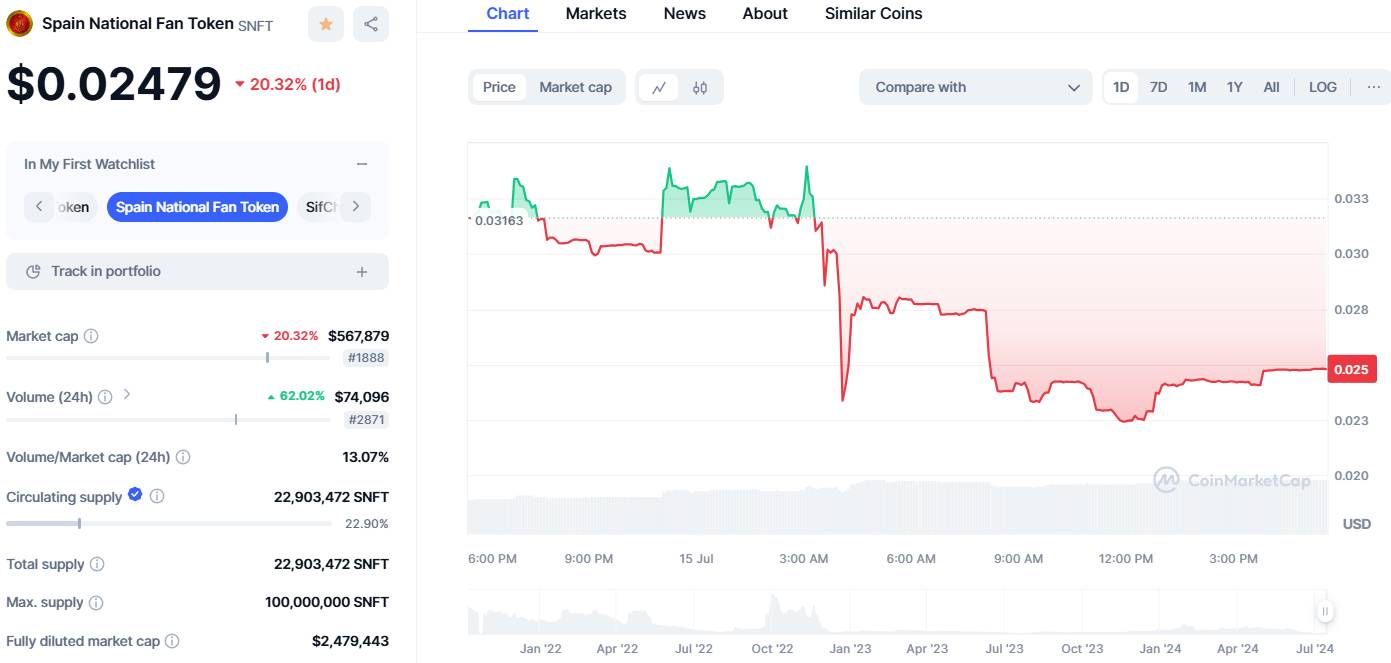Viewport: 1391px width, 663px height.
Task: Select 1Y time range
Action: (1234, 87)
